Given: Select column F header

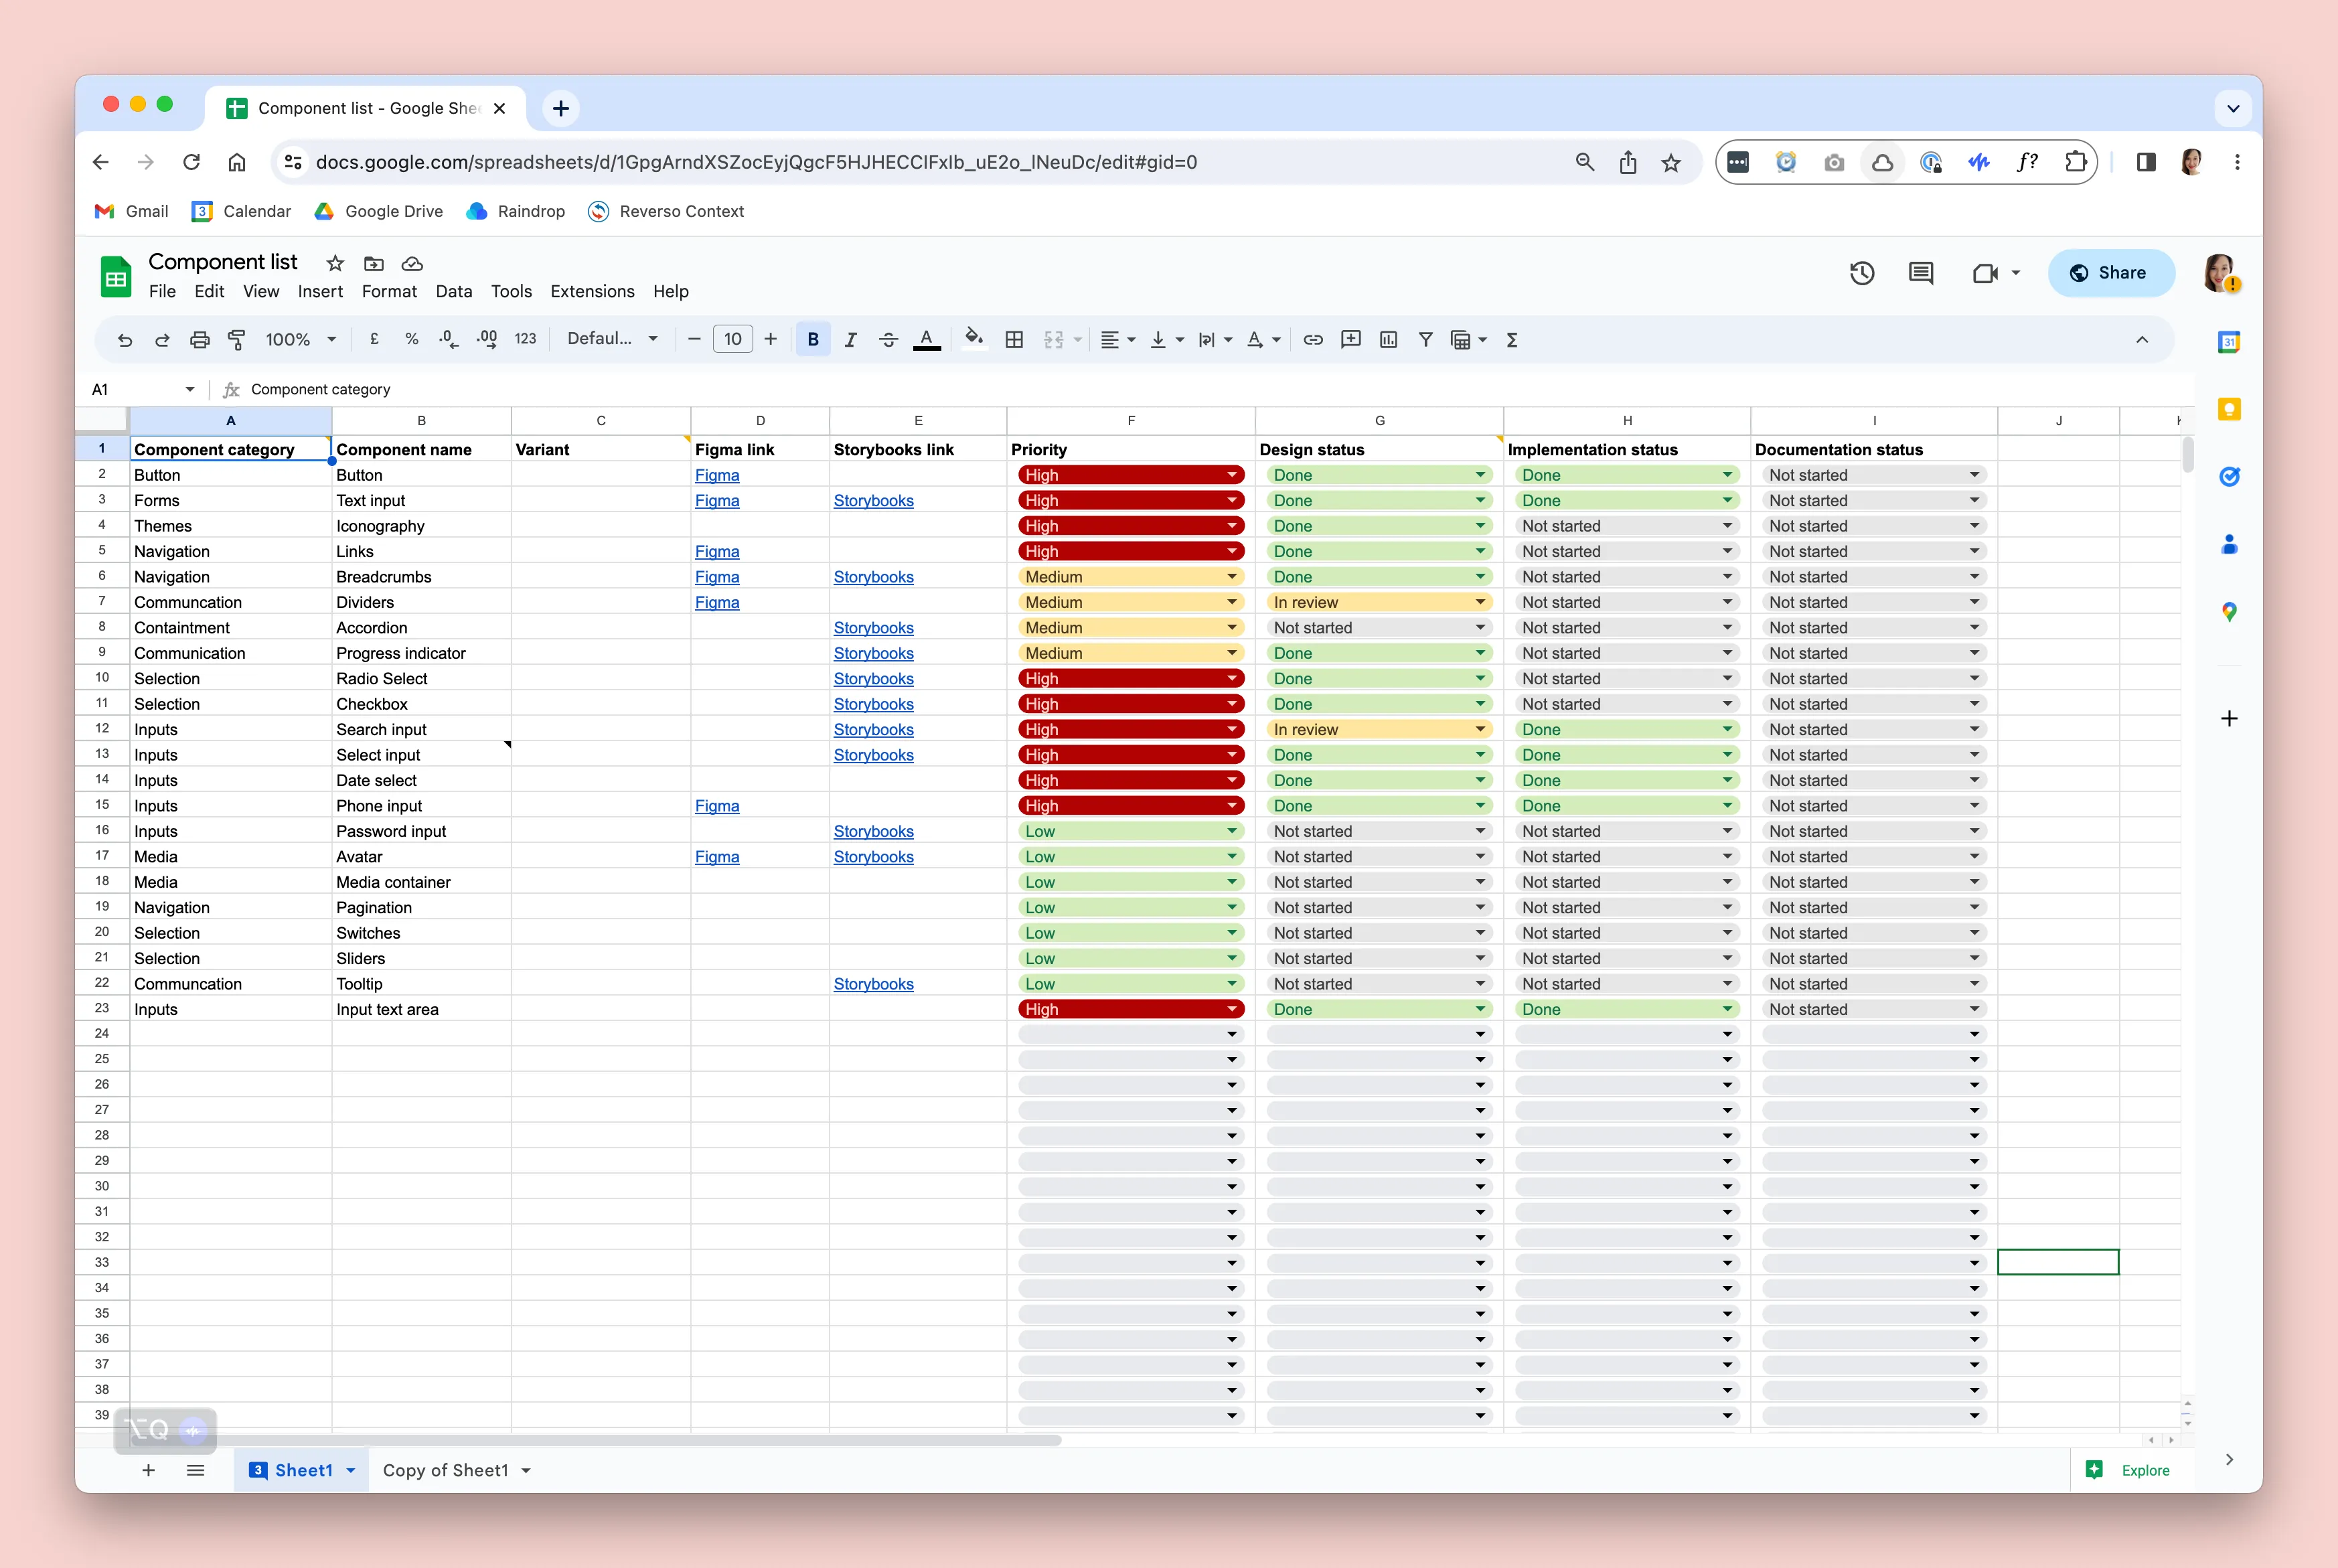Looking at the screenshot, I should click(x=1131, y=420).
